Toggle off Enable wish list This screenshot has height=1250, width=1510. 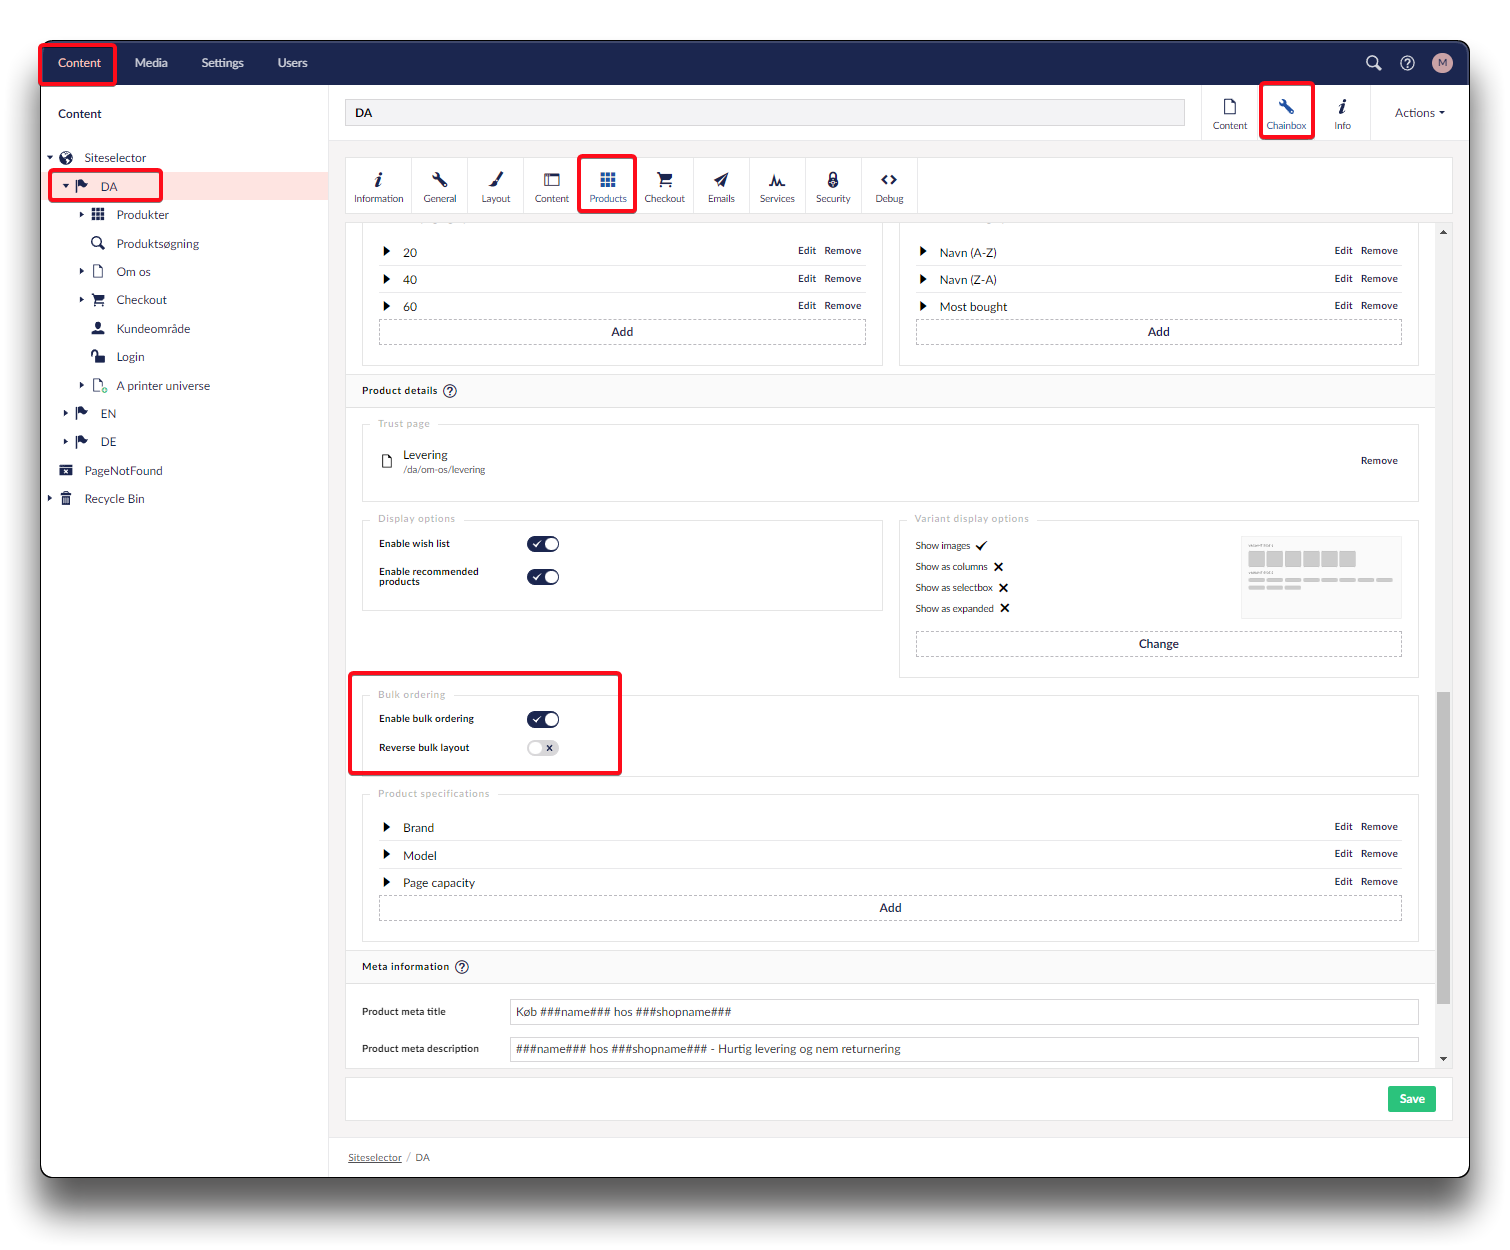point(543,544)
